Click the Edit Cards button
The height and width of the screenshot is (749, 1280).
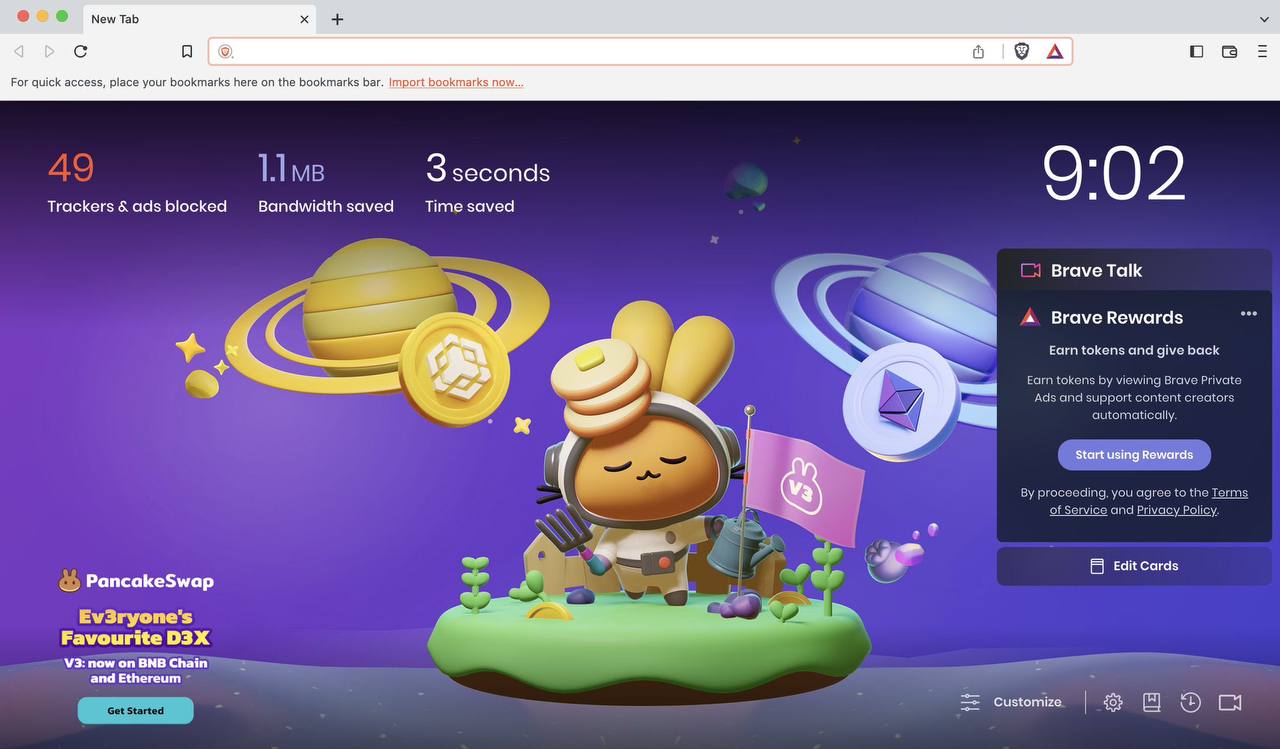pyautogui.click(x=1134, y=566)
